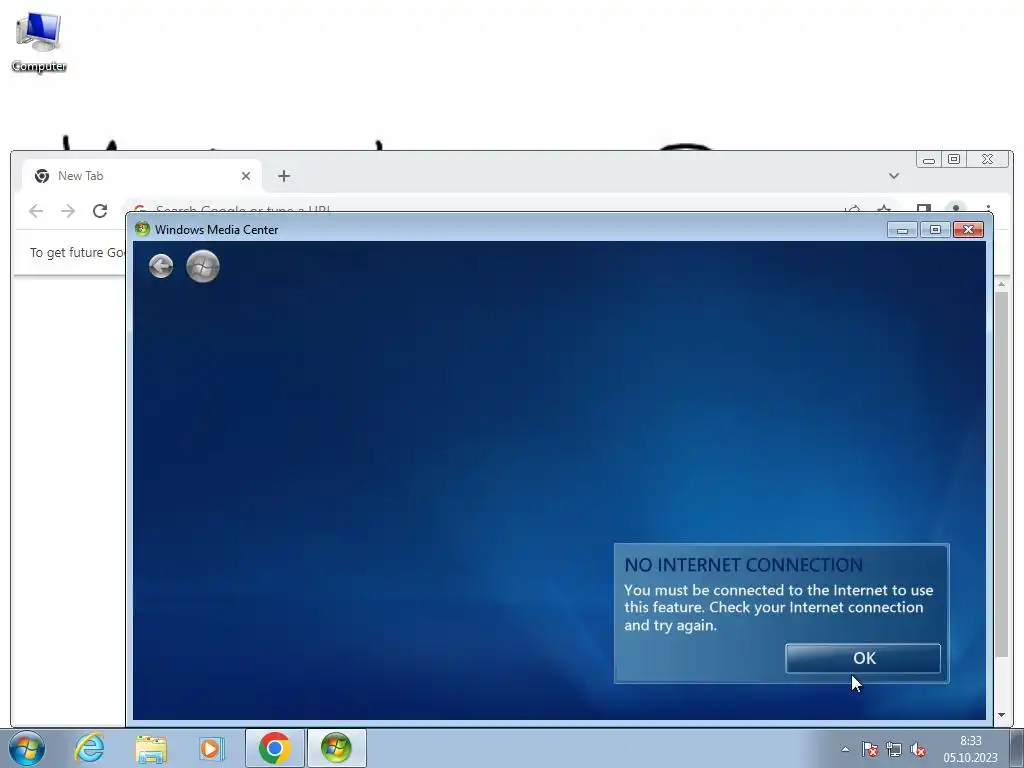Open the Windows Start menu
Viewport: 1024px width, 768px height.
[x=27, y=748]
